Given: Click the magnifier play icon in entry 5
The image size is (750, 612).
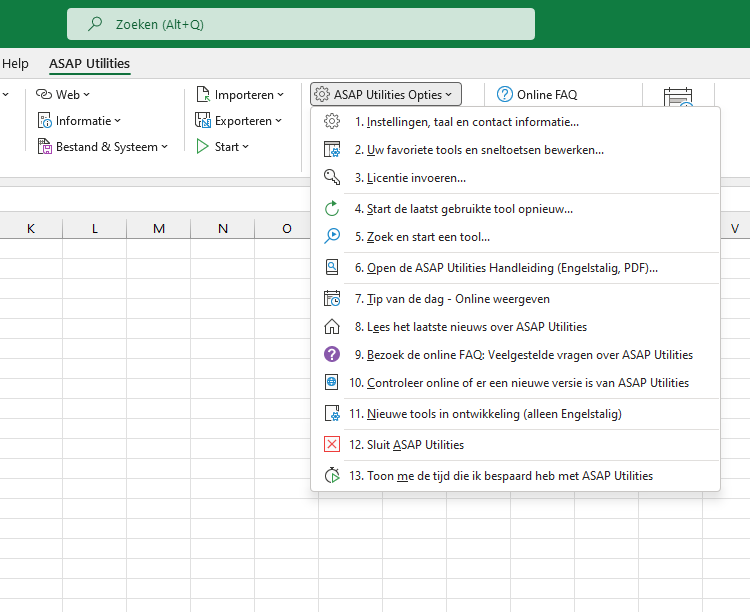Looking at the screenshot, I should [x=331, y=236].
